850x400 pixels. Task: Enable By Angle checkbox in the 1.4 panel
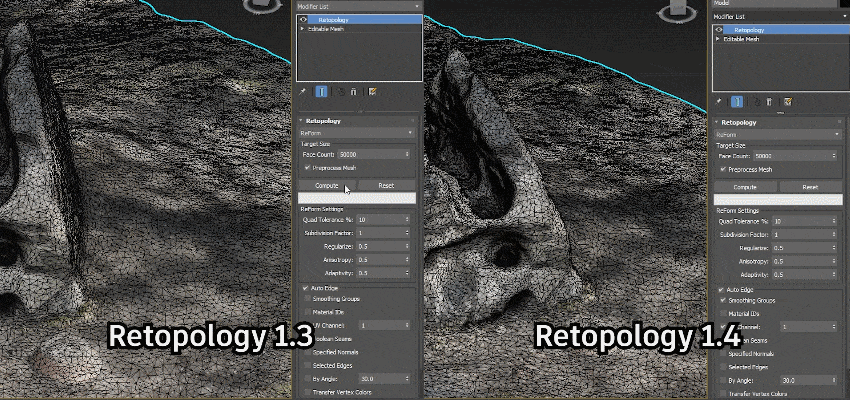point(724,380)
